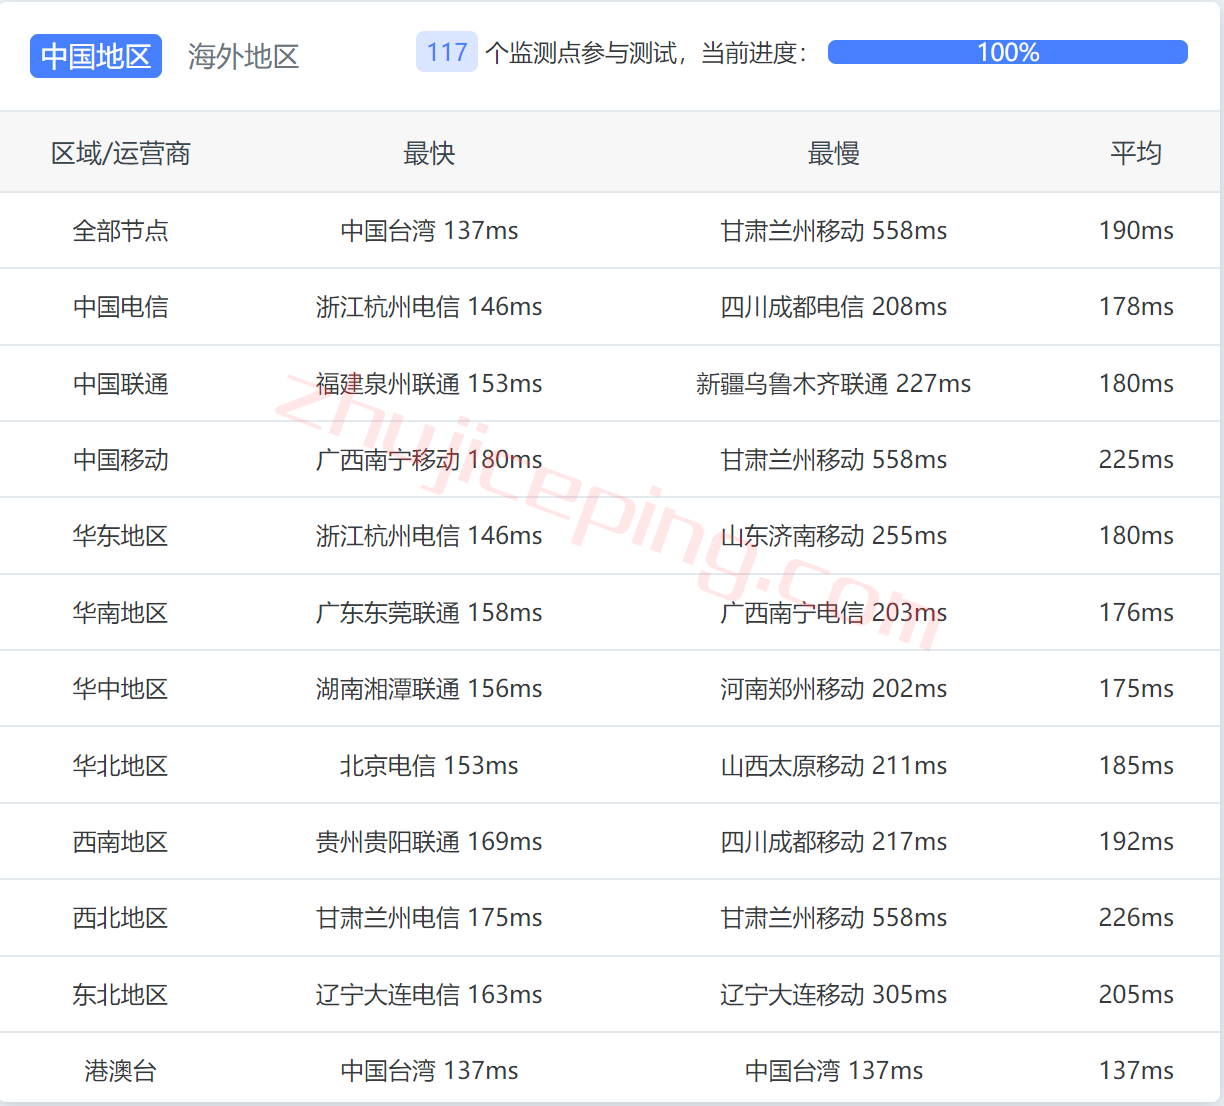Screen dimensions: 1224x1106
Task: Click 贵州贵阳联通 169ms cell
Action: coord(429,842)
